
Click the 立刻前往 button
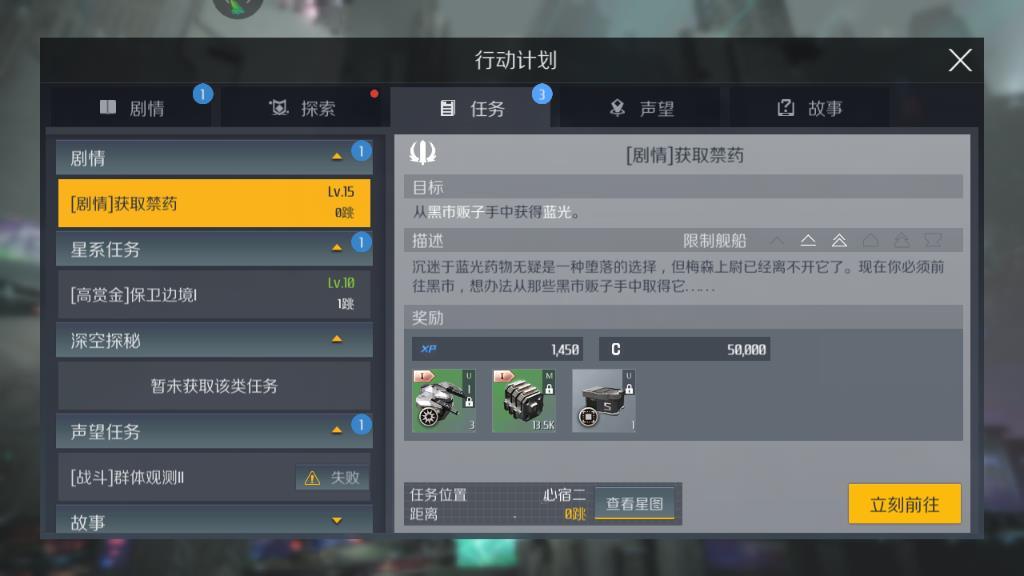(x=904, y=504)
